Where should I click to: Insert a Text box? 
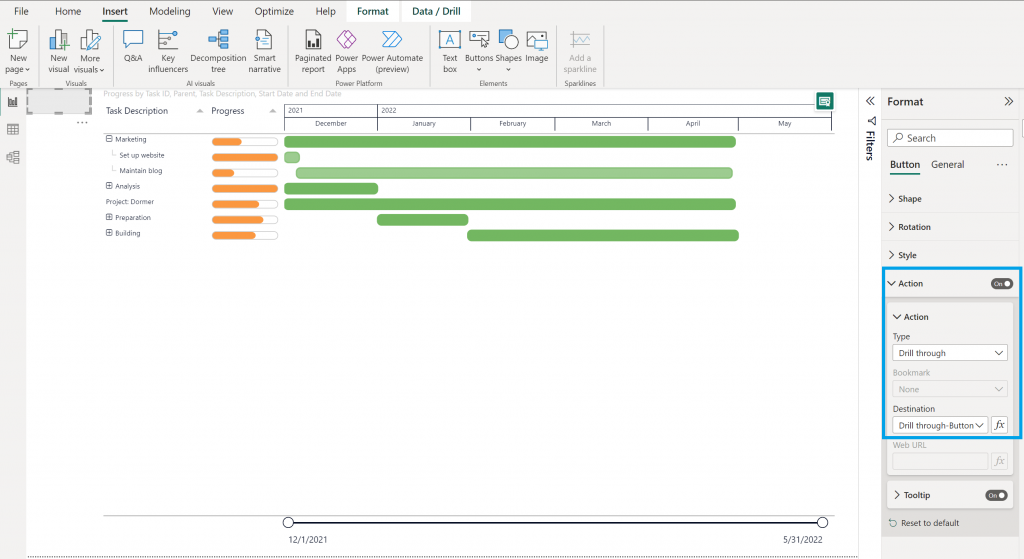click(x=450, y=51)
